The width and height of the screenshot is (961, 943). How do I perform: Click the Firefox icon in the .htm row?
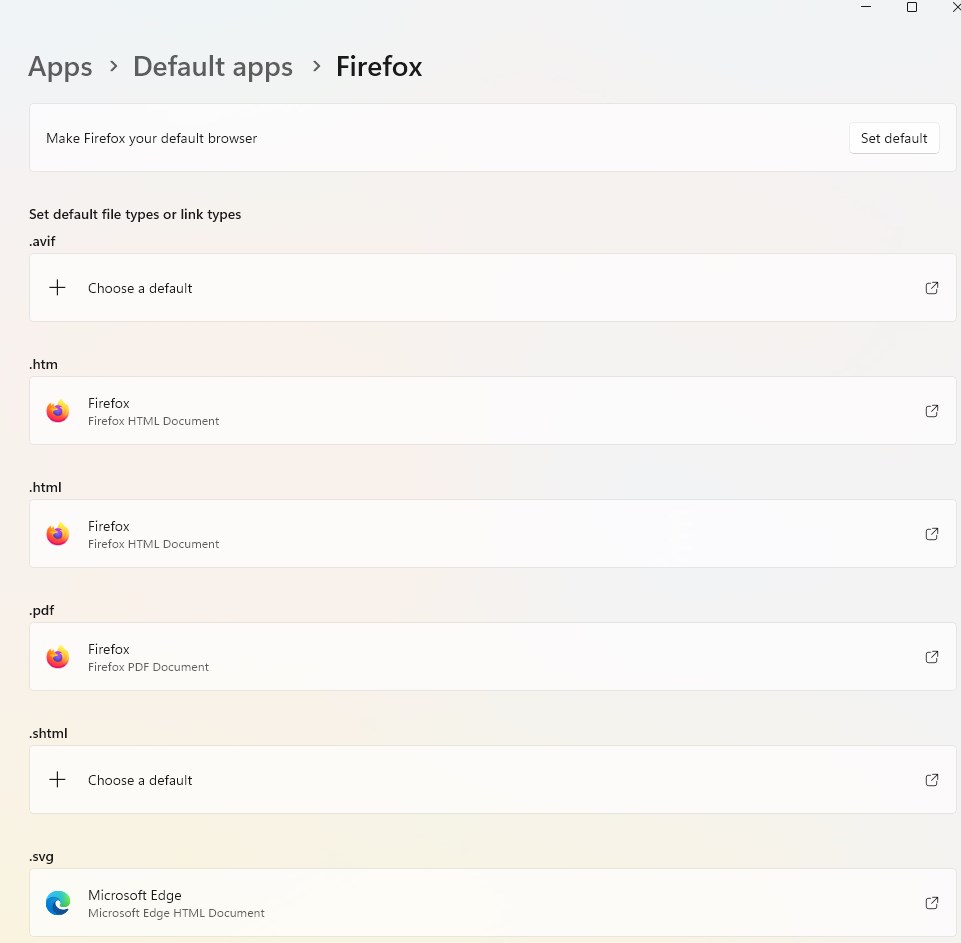pos(58,411)
